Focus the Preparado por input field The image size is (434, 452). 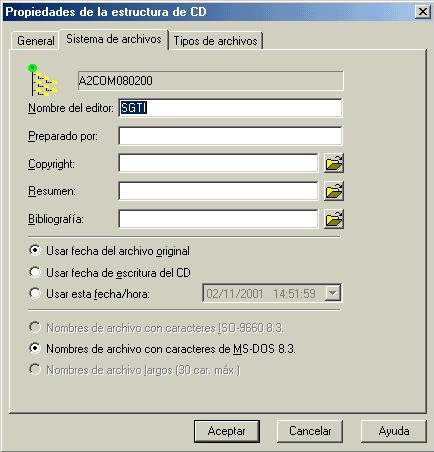(230, 136)
